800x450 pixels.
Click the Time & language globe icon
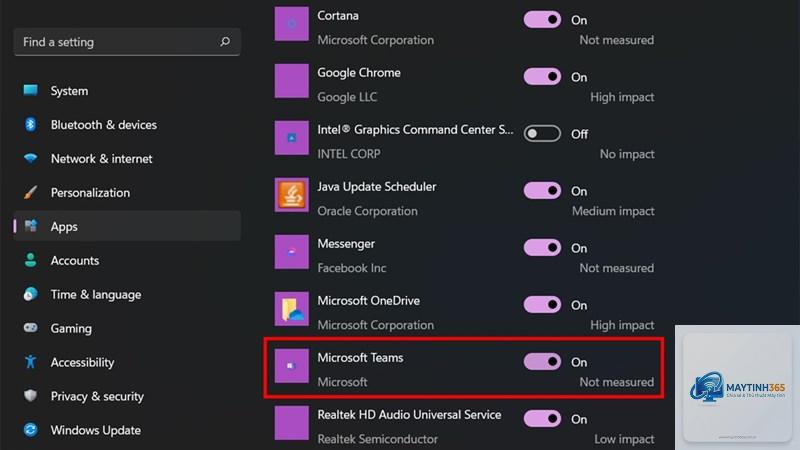(x=31, y=294)
